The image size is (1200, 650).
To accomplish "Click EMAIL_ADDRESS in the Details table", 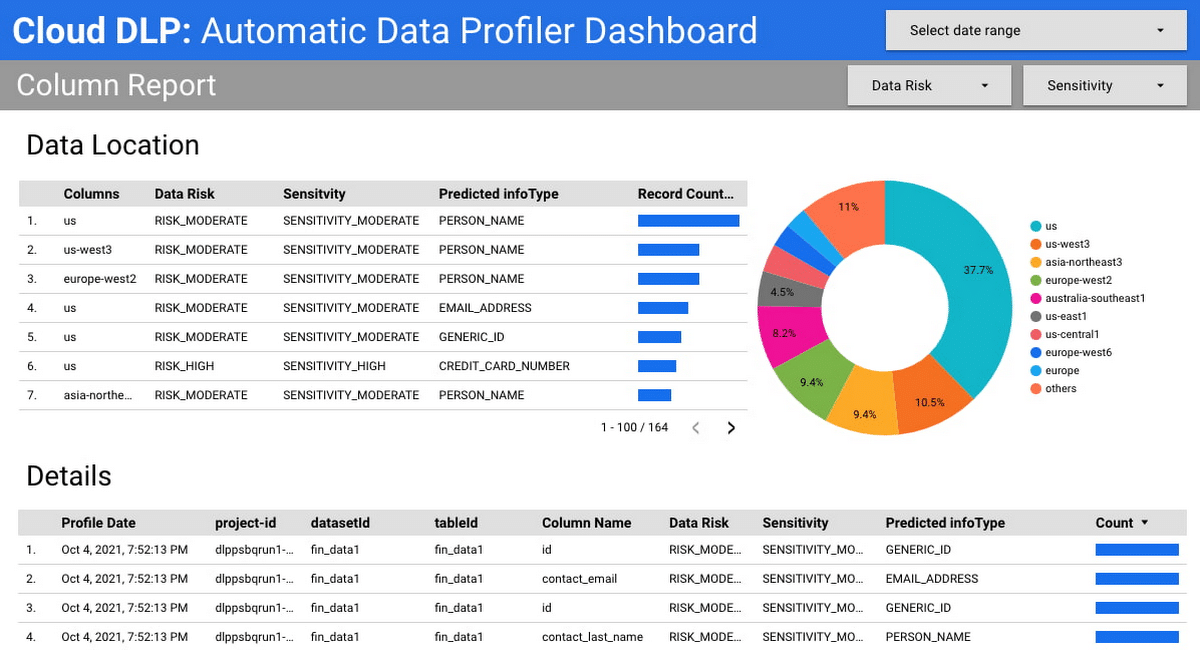I will pyautogui.click(x=932, y=579).
